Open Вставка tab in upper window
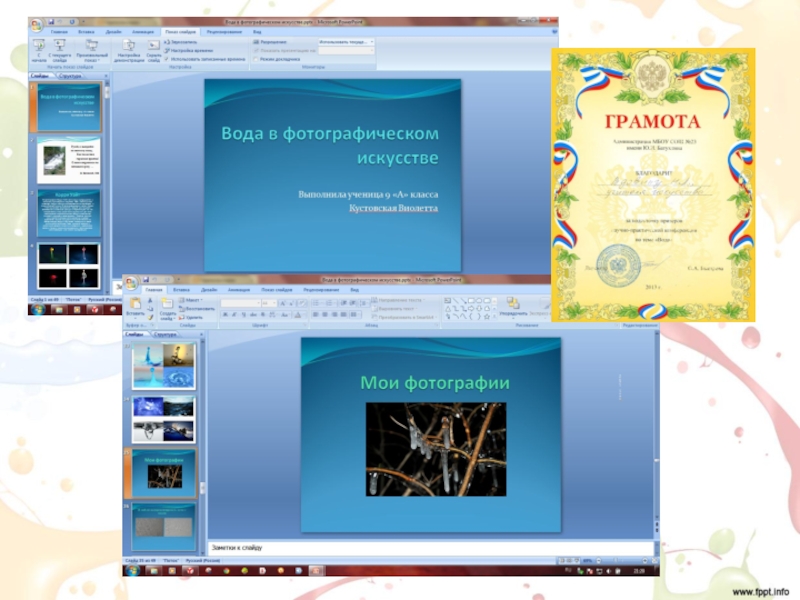This screenshot has width=800, height=600. pyautogui.click(x=86, y=32)
